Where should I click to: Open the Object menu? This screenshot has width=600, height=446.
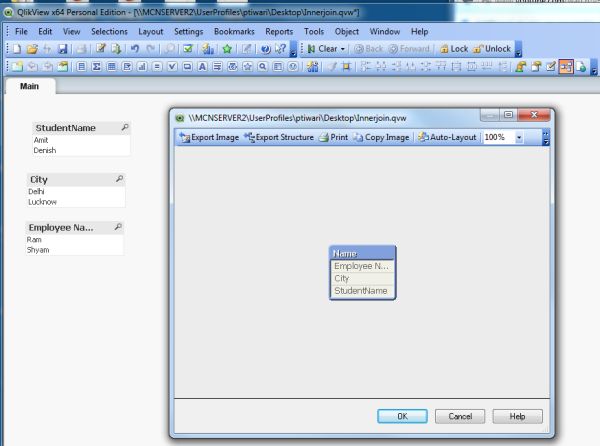(347, 31)
